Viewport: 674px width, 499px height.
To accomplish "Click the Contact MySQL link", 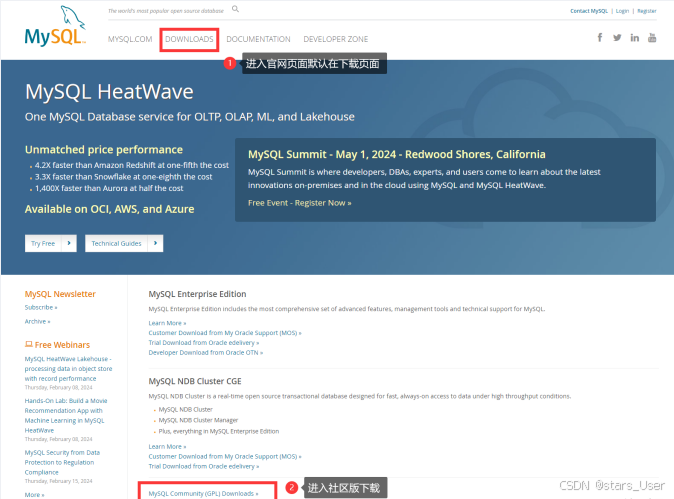I will [x=589, y=11].
